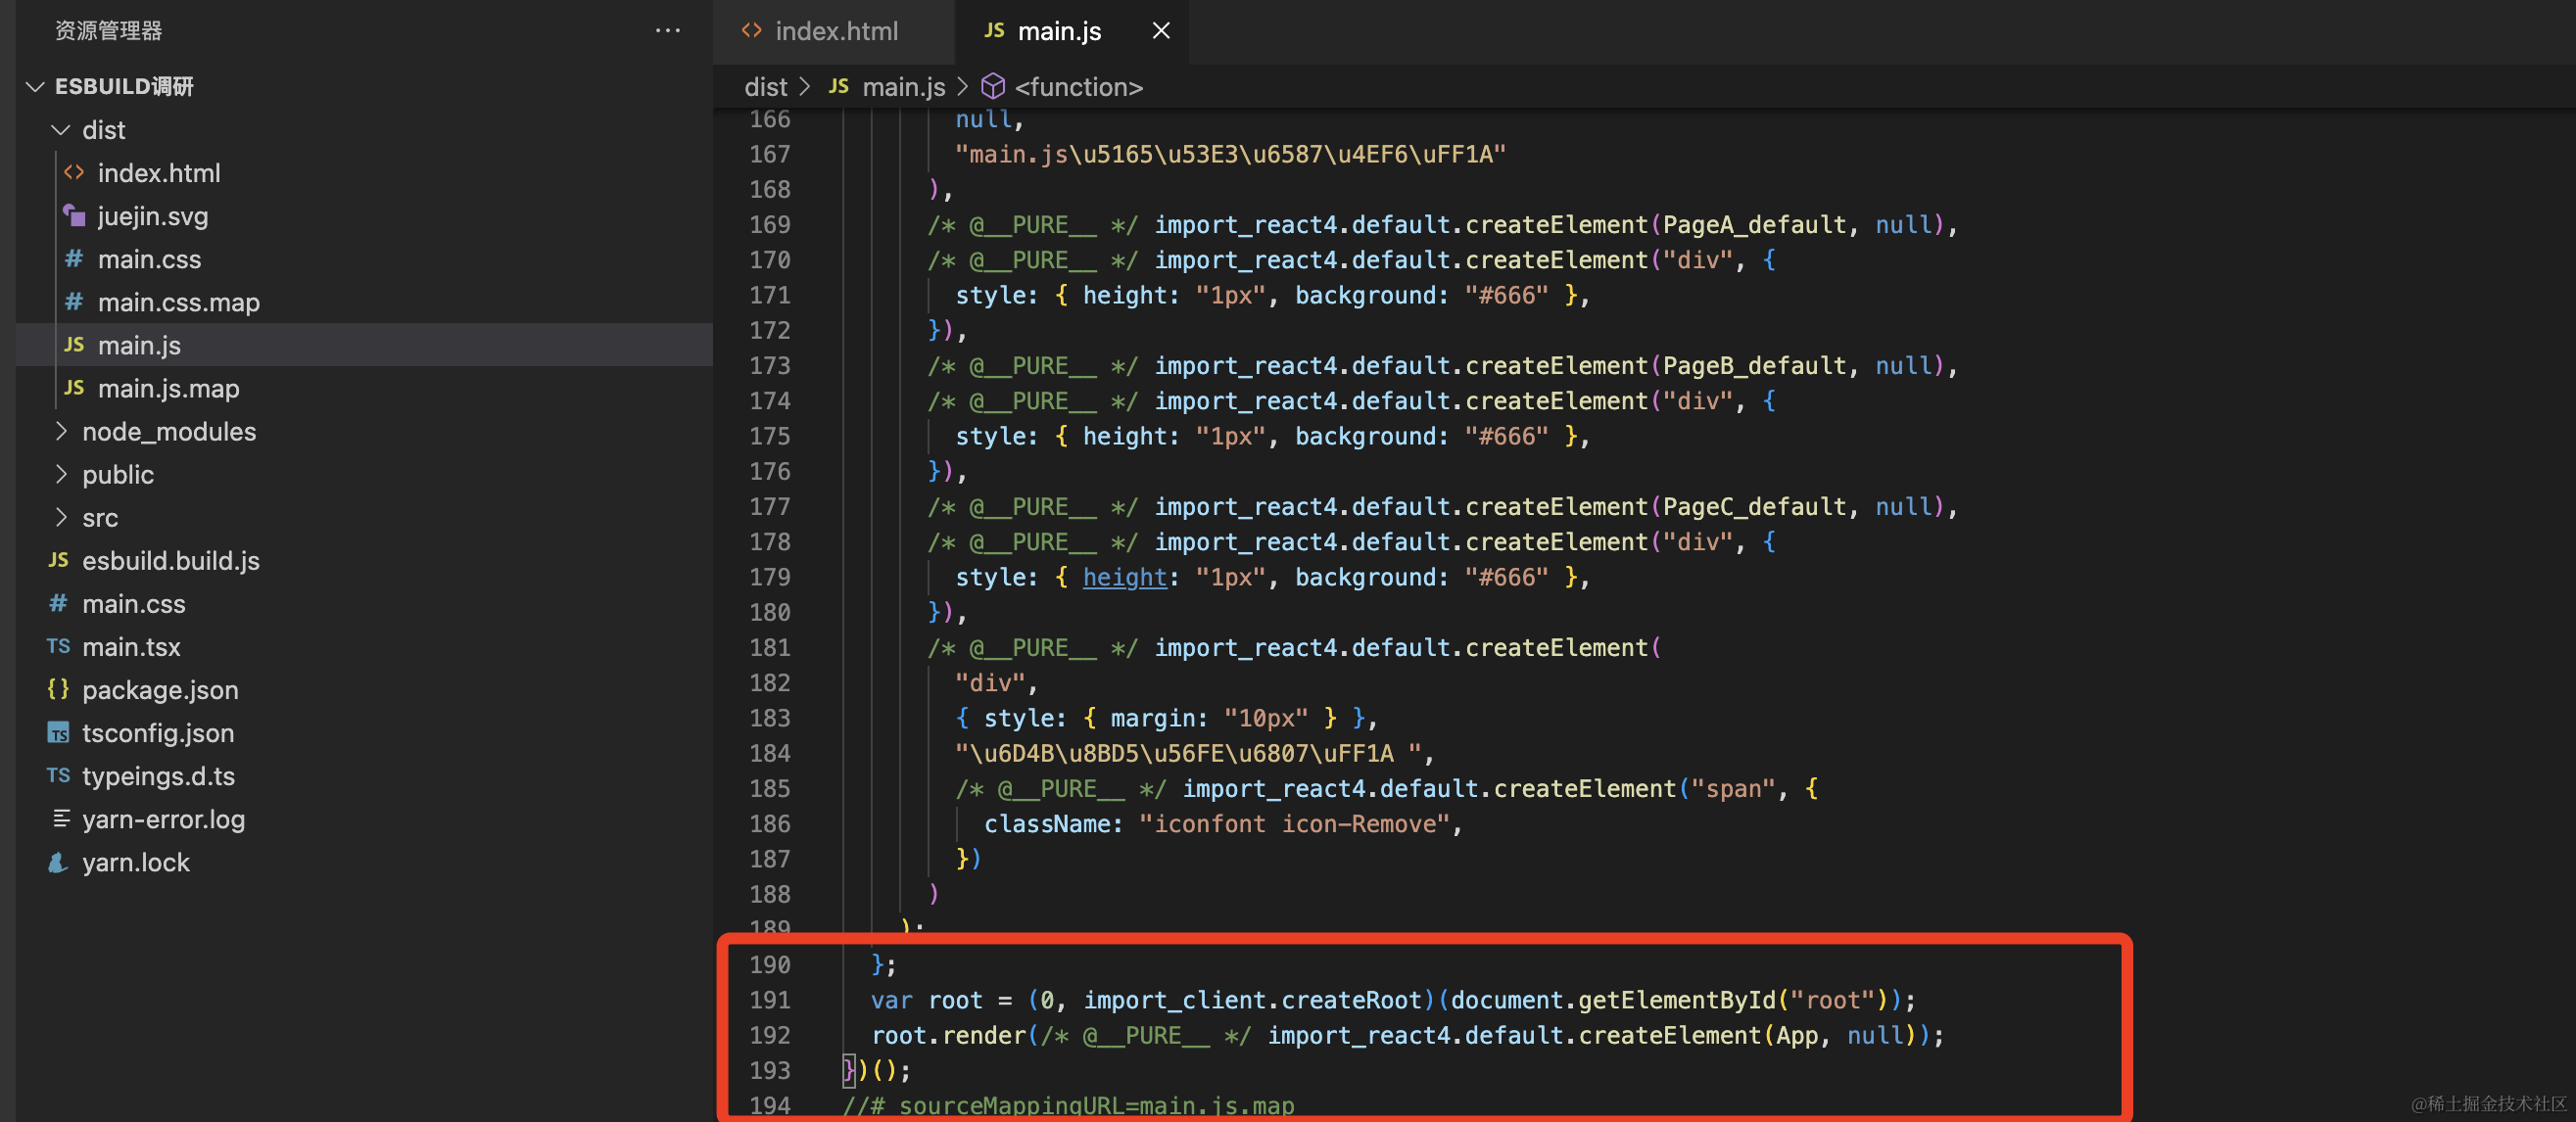
Task: Open package.json file
Action: tap(160, 689)
